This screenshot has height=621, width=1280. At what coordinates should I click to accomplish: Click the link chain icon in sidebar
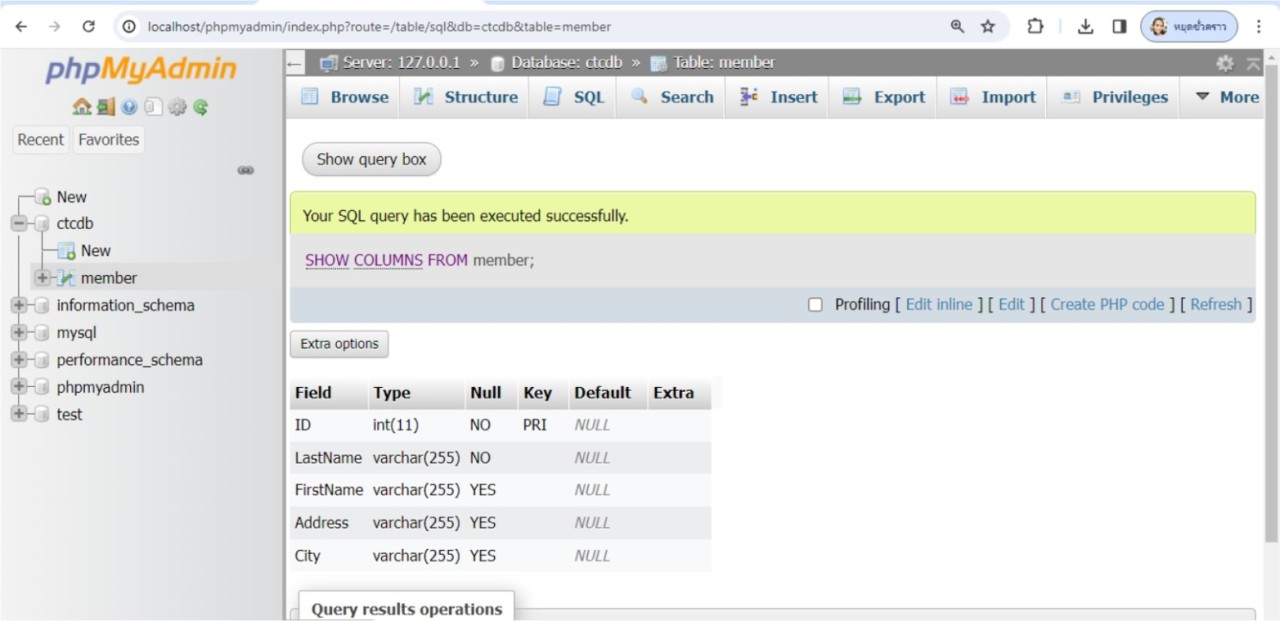click(245, 171)
